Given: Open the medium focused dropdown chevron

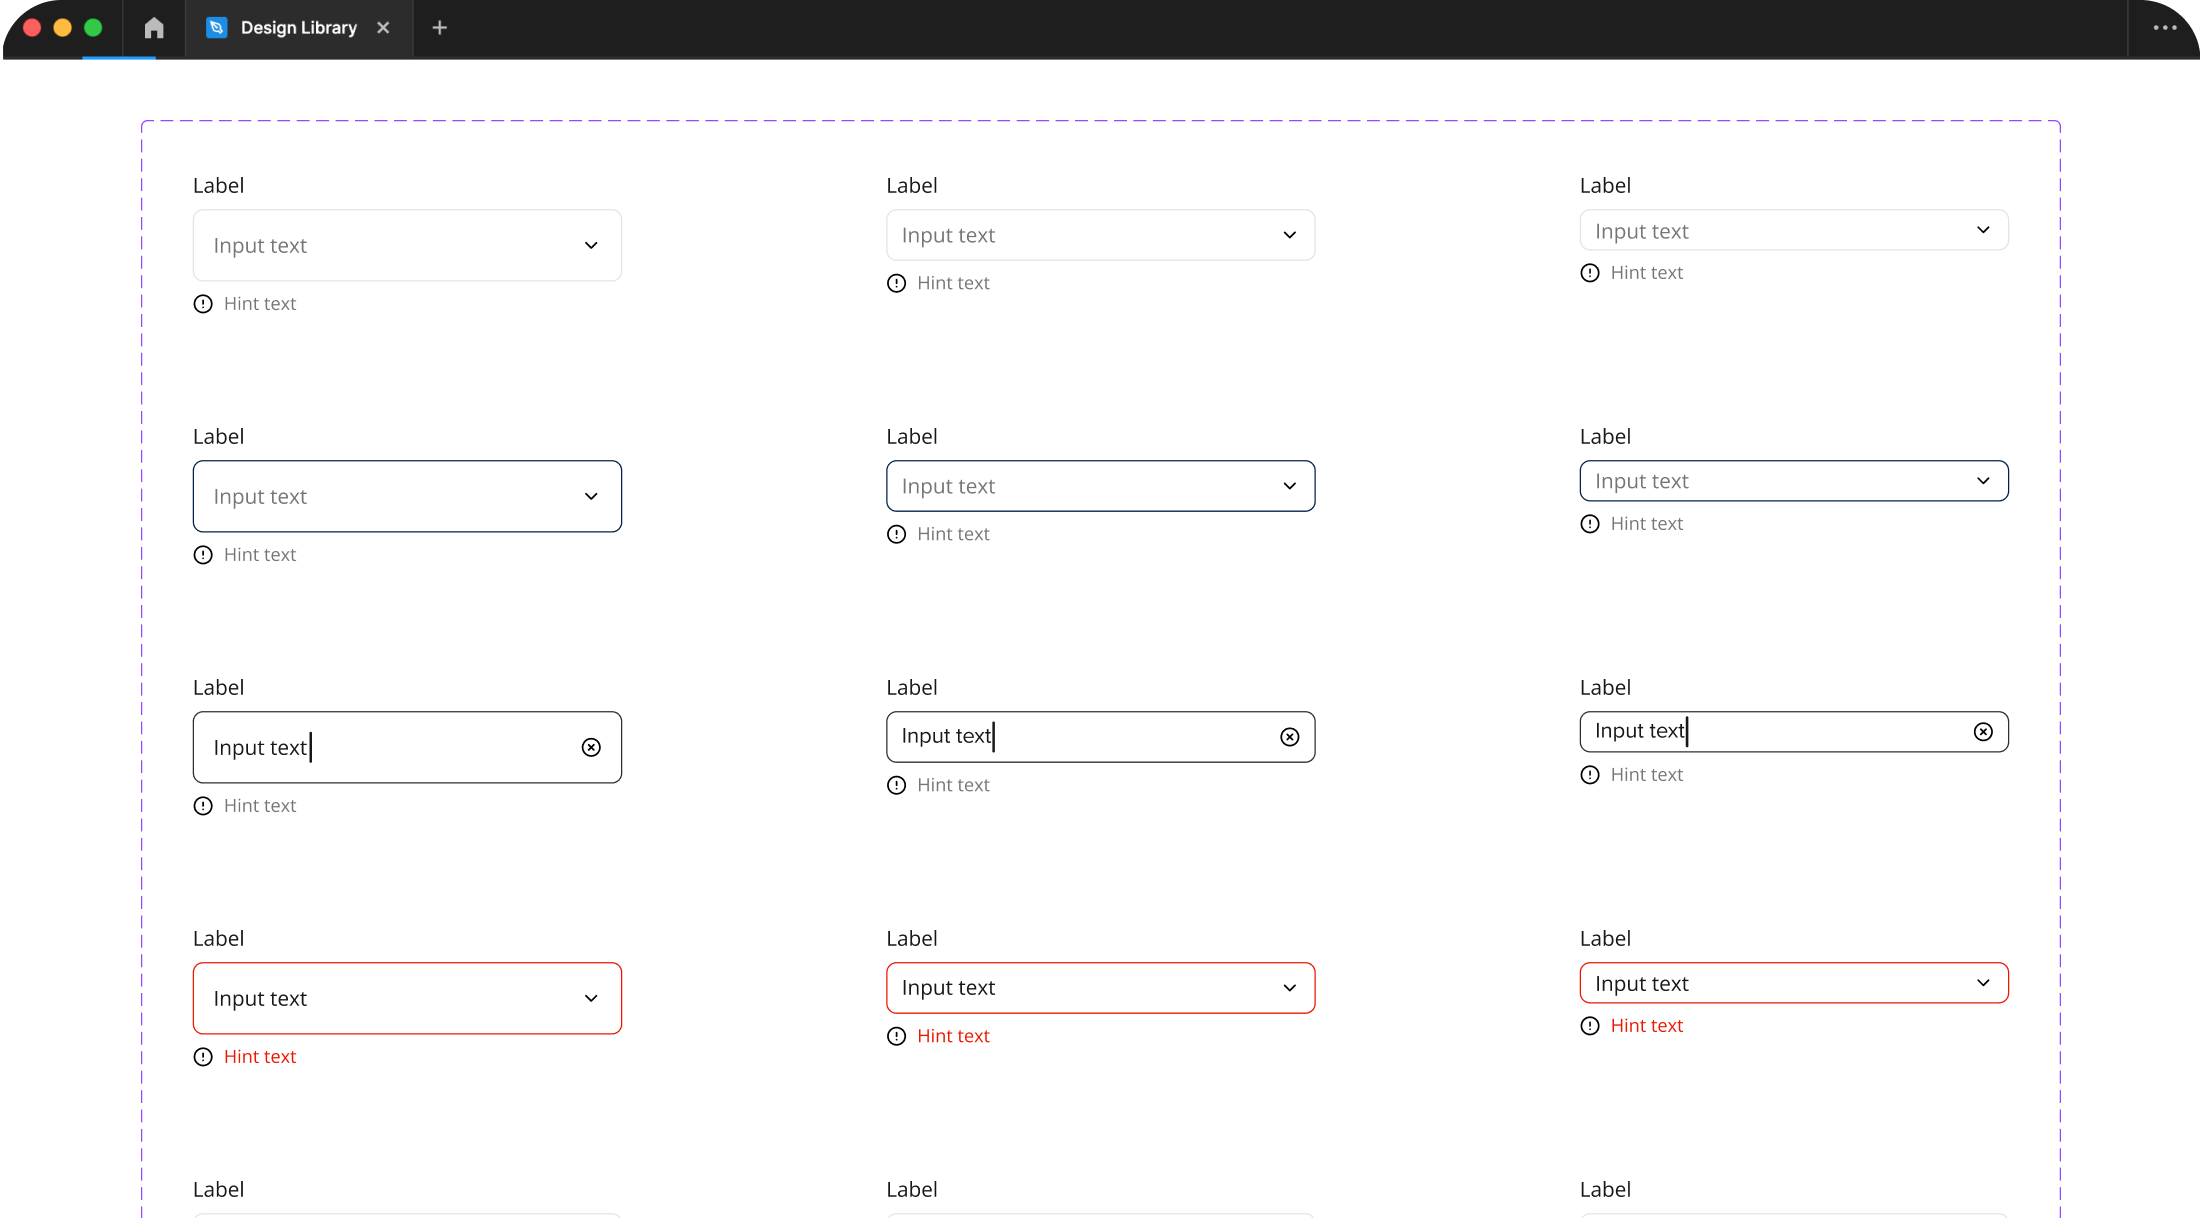Looking at the screenshot, I should pos(1290,486).
